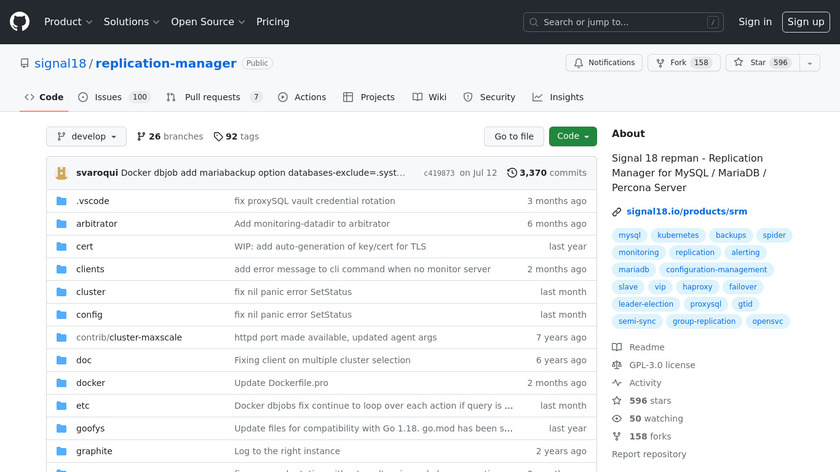Open the 3,370 commits history link
Image resolution: width=840 pixels, height=472 pixels.
point(546,173)
